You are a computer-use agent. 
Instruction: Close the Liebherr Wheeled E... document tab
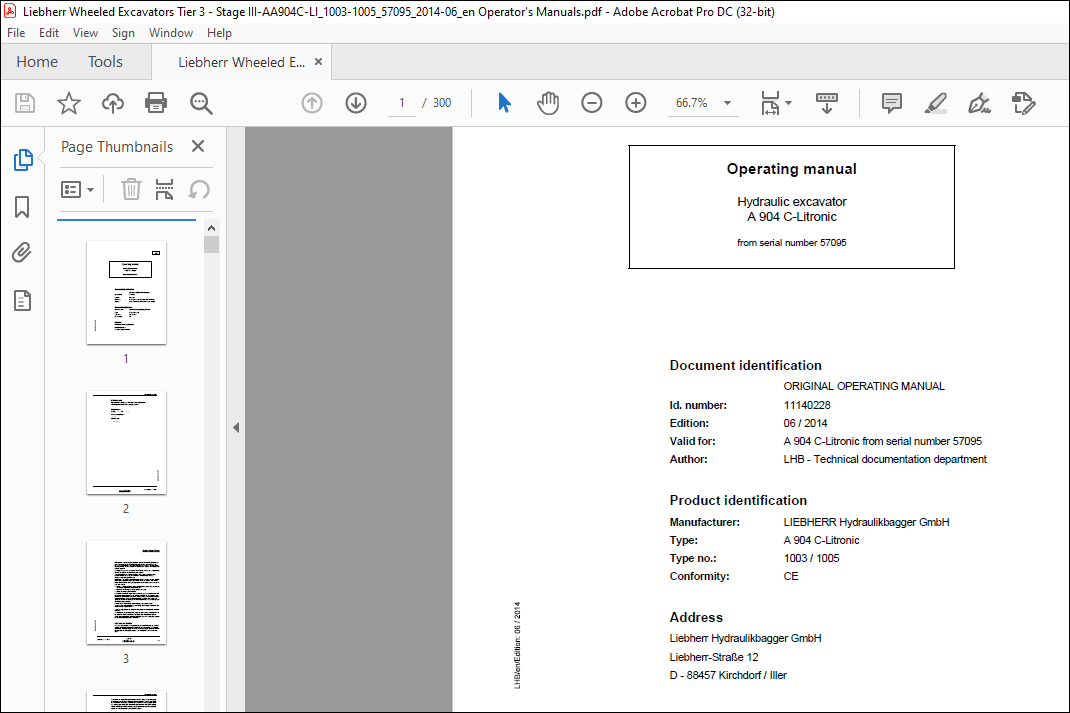318,61
